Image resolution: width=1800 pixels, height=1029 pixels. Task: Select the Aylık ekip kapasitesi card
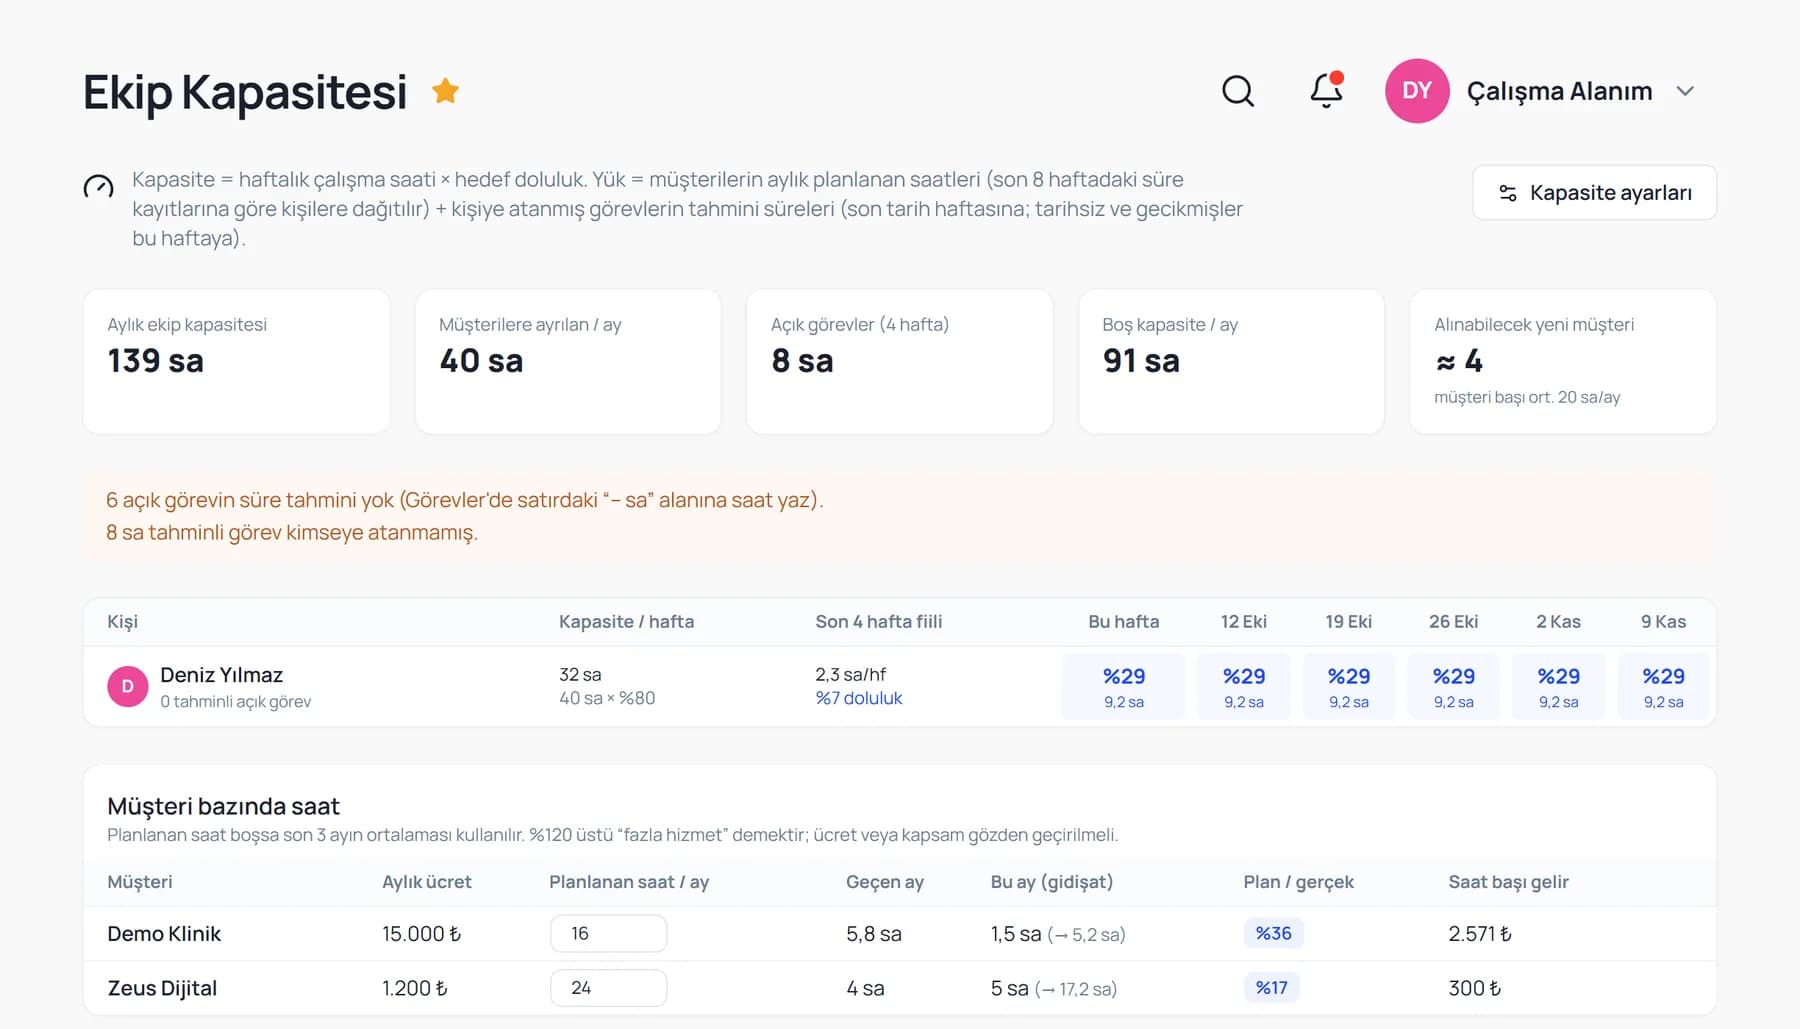(x=236, y=361)
